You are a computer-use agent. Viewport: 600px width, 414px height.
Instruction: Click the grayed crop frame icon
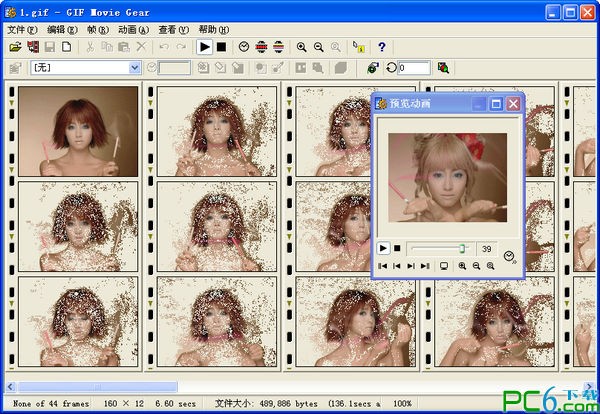coord(301,68)
